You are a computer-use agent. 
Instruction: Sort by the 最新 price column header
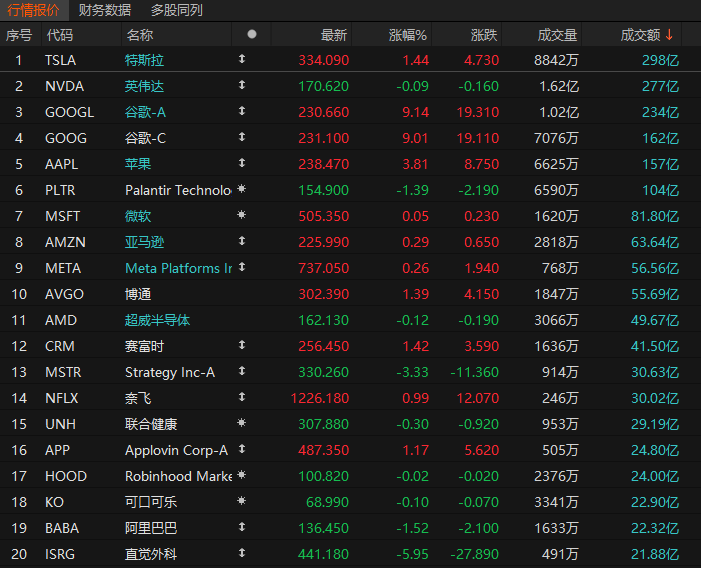pyautogui.click(x=334, y=35)
